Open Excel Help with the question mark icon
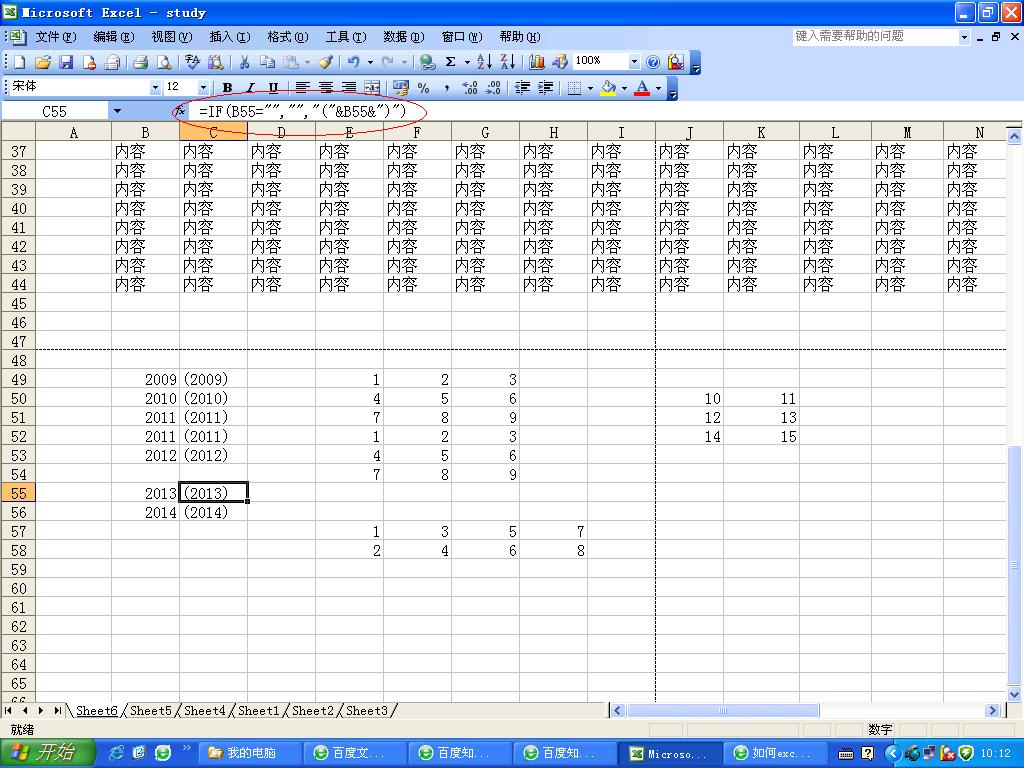 click(x=652, y=62)
